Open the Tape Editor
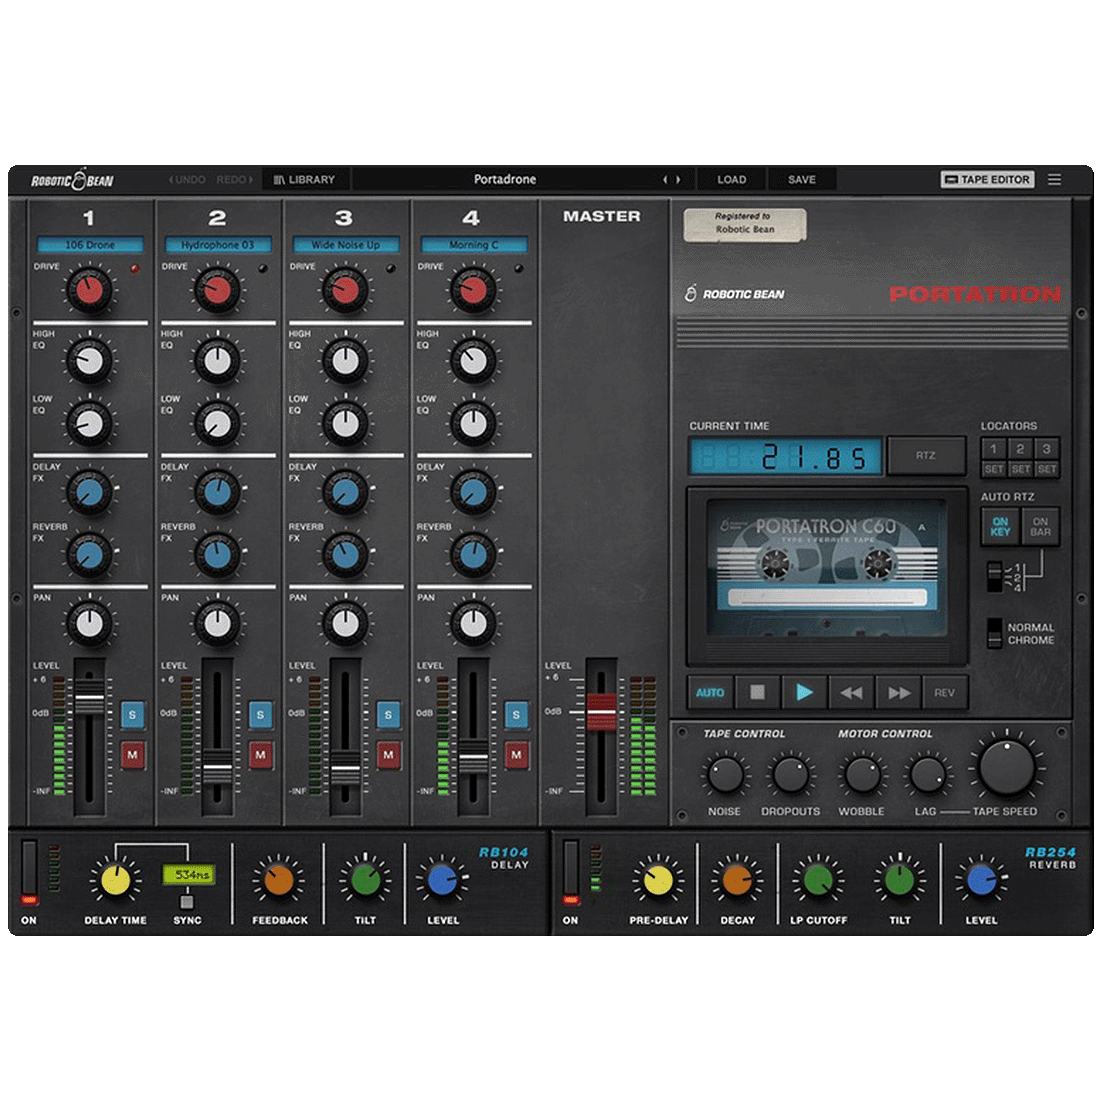 point(988,180)
